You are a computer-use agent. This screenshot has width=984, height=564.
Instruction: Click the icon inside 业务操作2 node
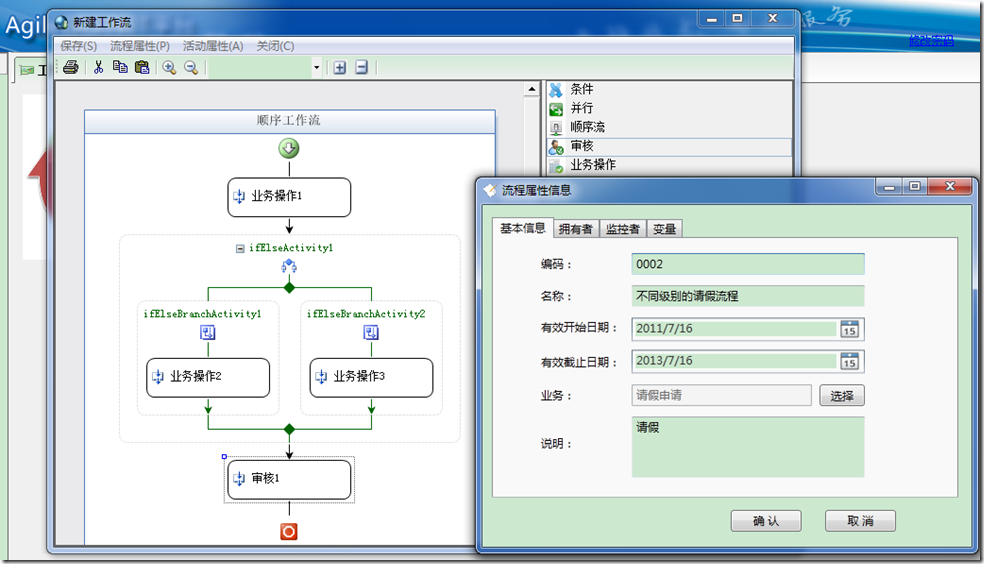158,378
